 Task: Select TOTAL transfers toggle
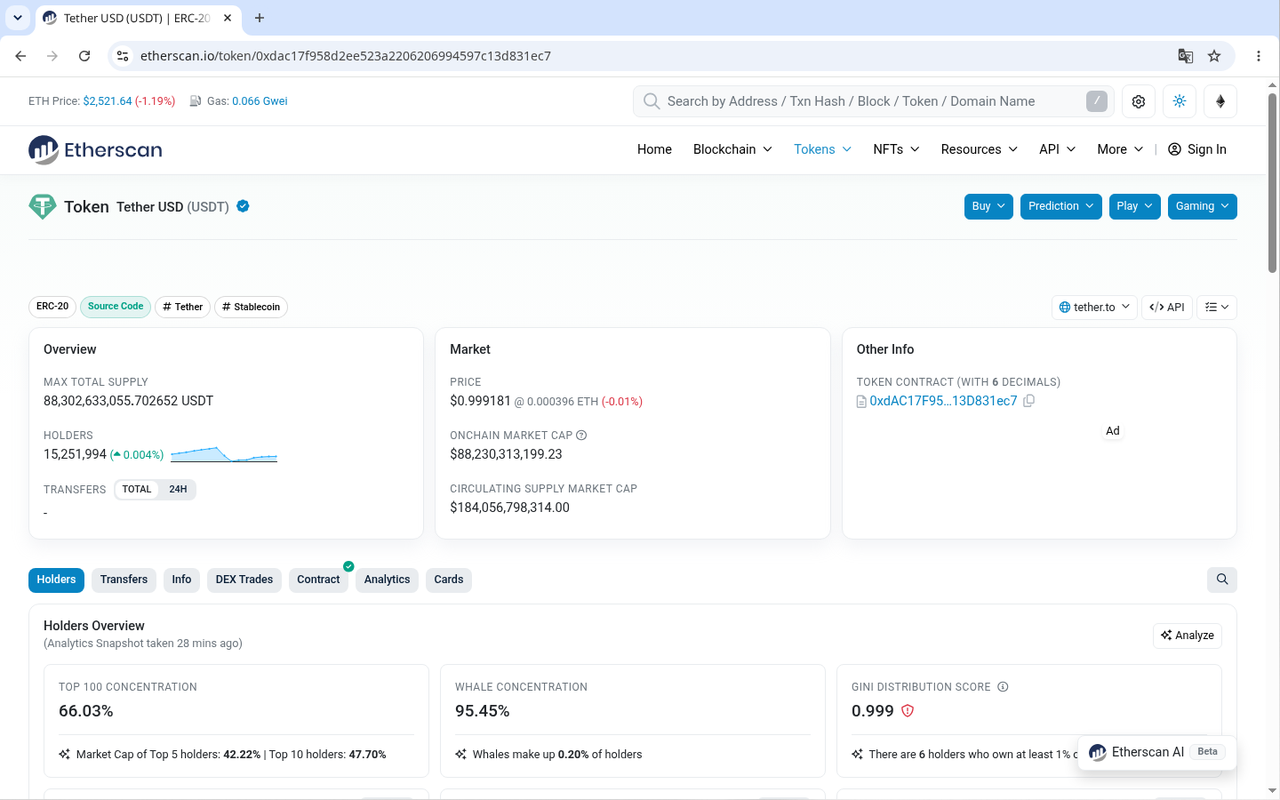tap(137, 490)
